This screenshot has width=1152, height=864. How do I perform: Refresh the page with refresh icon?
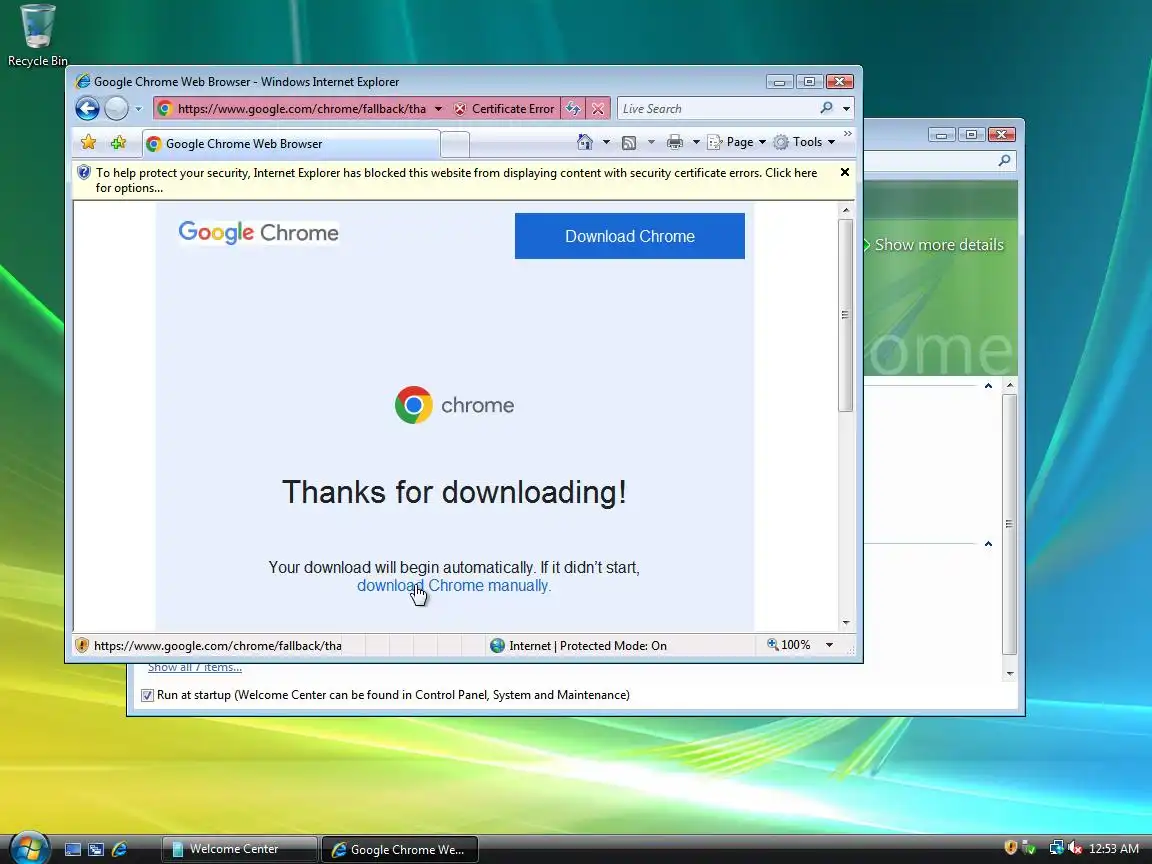(x=573, y=109)
